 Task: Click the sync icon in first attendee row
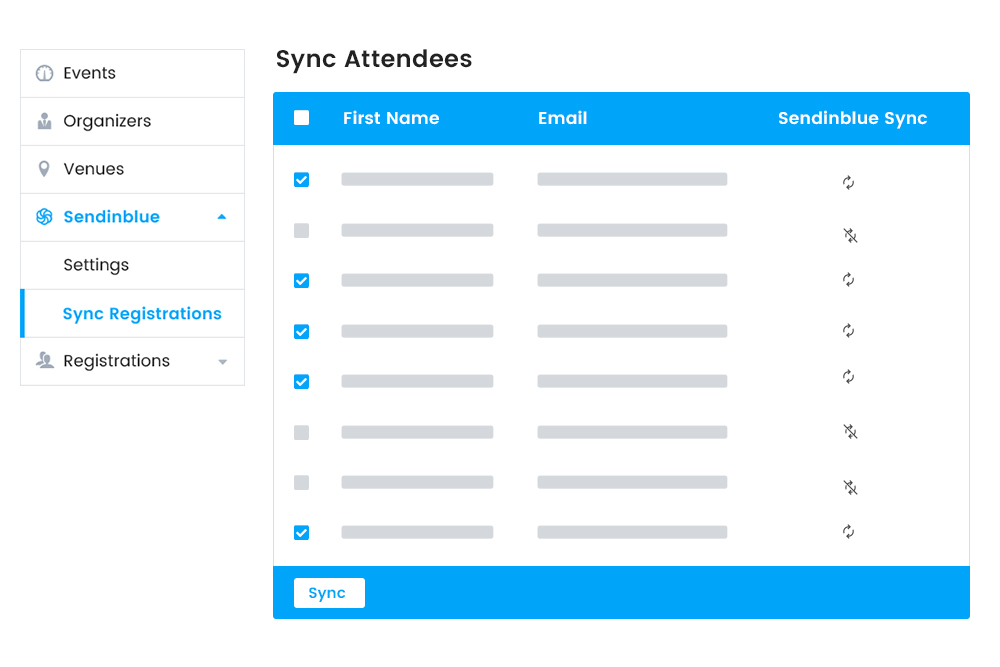849,182
